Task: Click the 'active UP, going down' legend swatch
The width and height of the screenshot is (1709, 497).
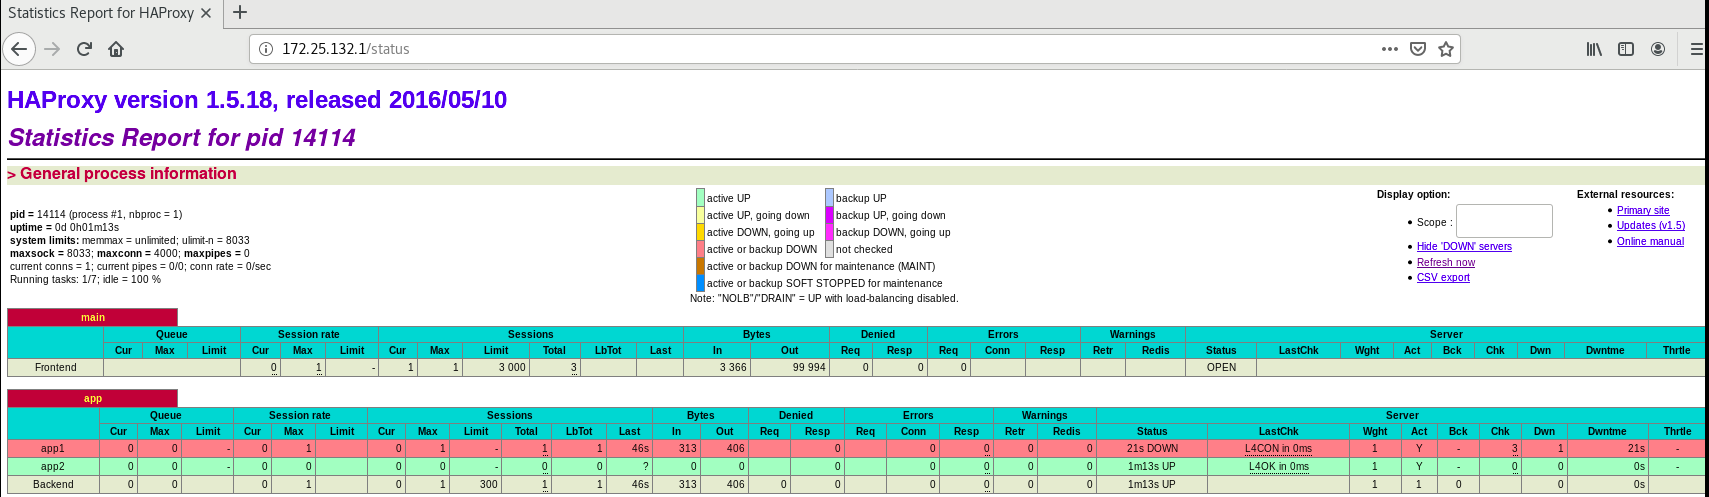Action: click(700, 215)
